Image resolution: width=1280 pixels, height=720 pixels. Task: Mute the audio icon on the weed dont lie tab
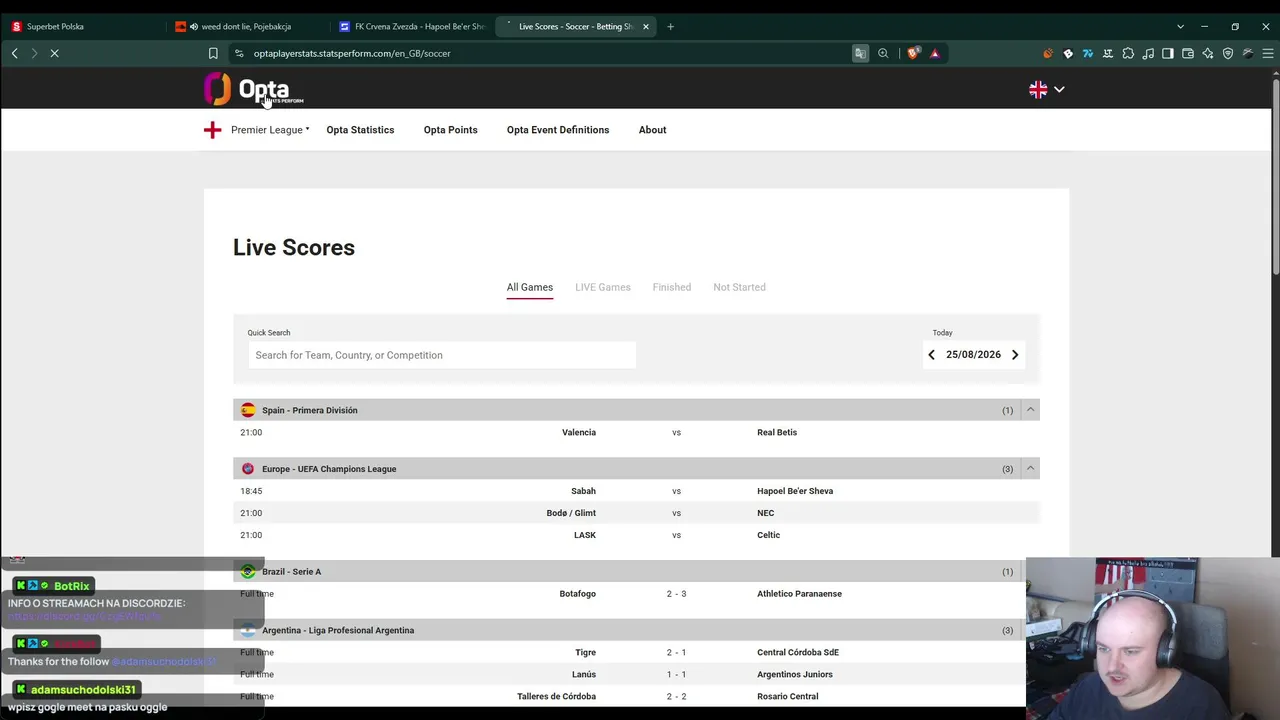pos(193,27)
